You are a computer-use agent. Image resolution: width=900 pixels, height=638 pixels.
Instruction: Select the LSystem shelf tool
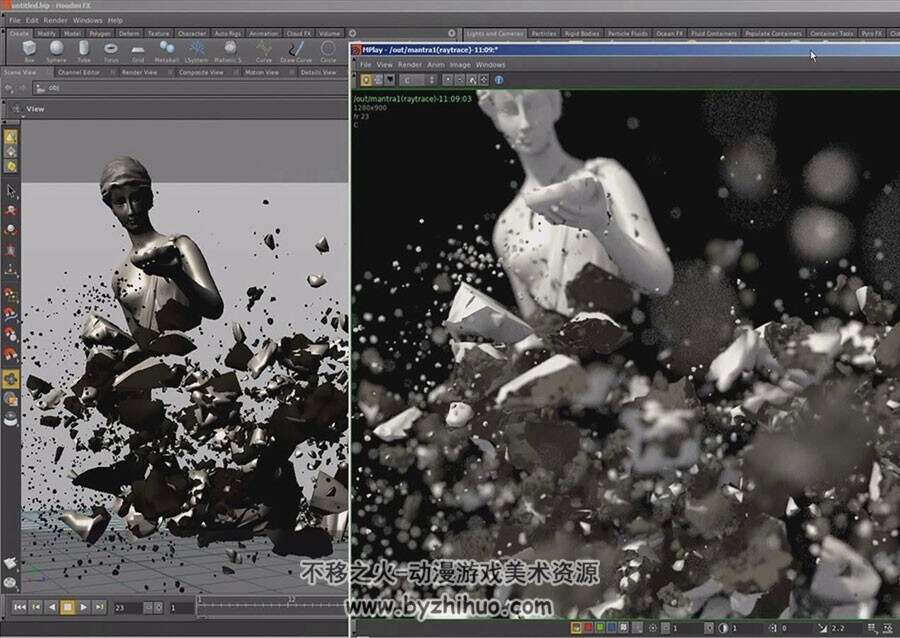pos(197,51)
